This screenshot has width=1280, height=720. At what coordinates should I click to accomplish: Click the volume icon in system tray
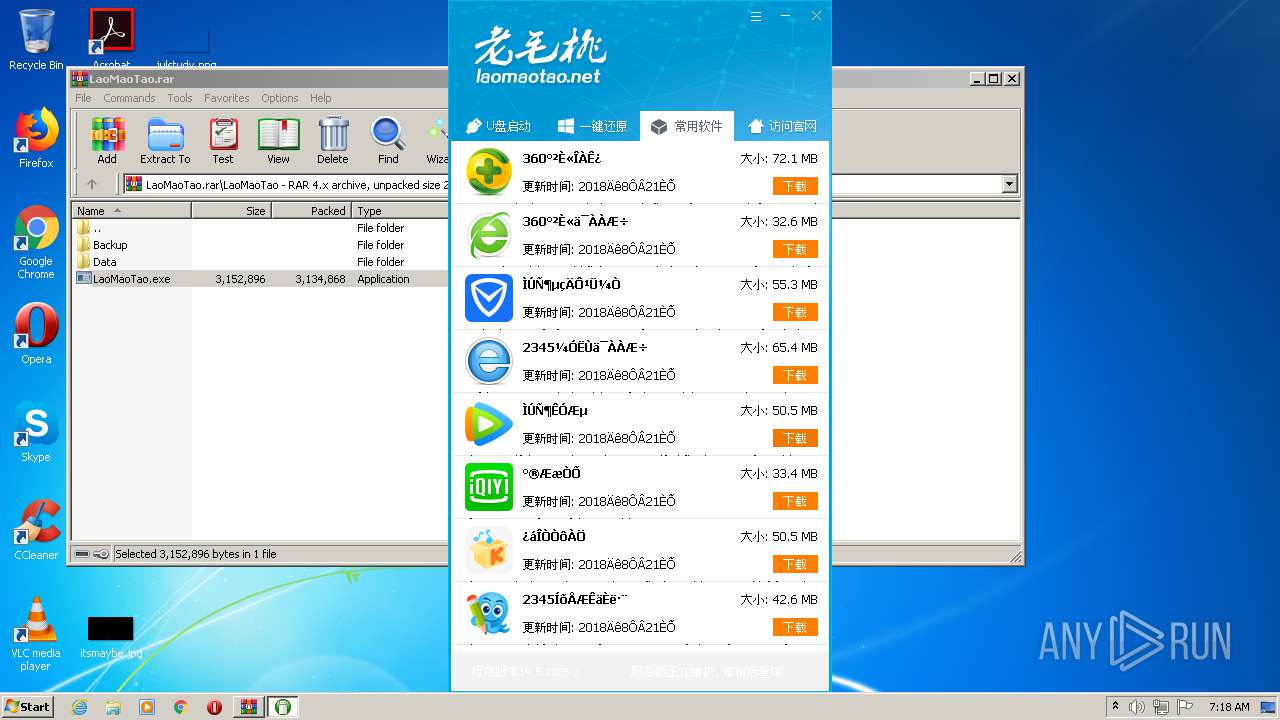point(1137,707)
